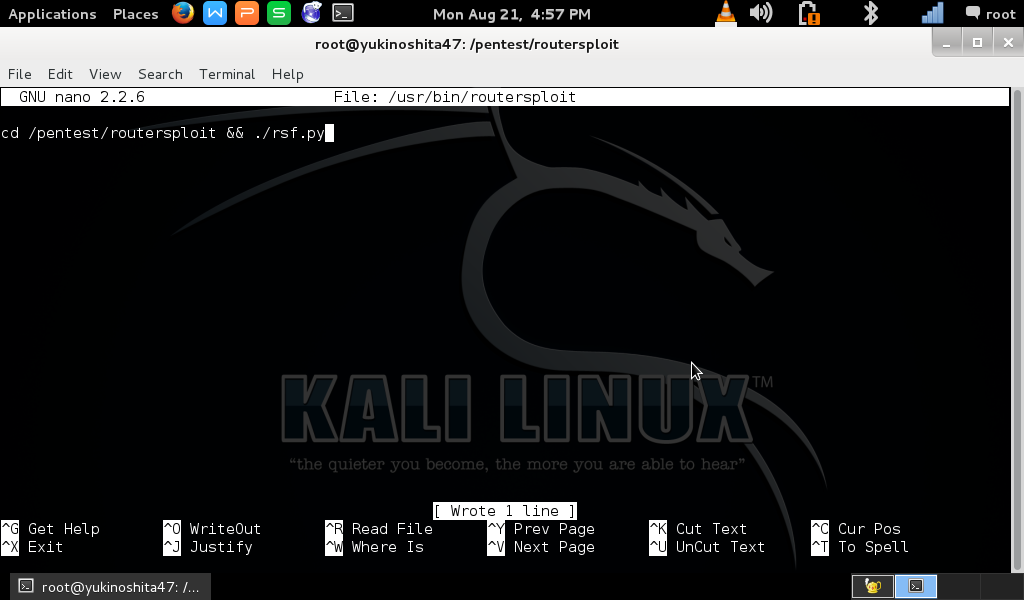Image resolution: width=1024 pixels, height=600 pixels.
Task: Open the terminal View menu
Action: tap(105, 74)
